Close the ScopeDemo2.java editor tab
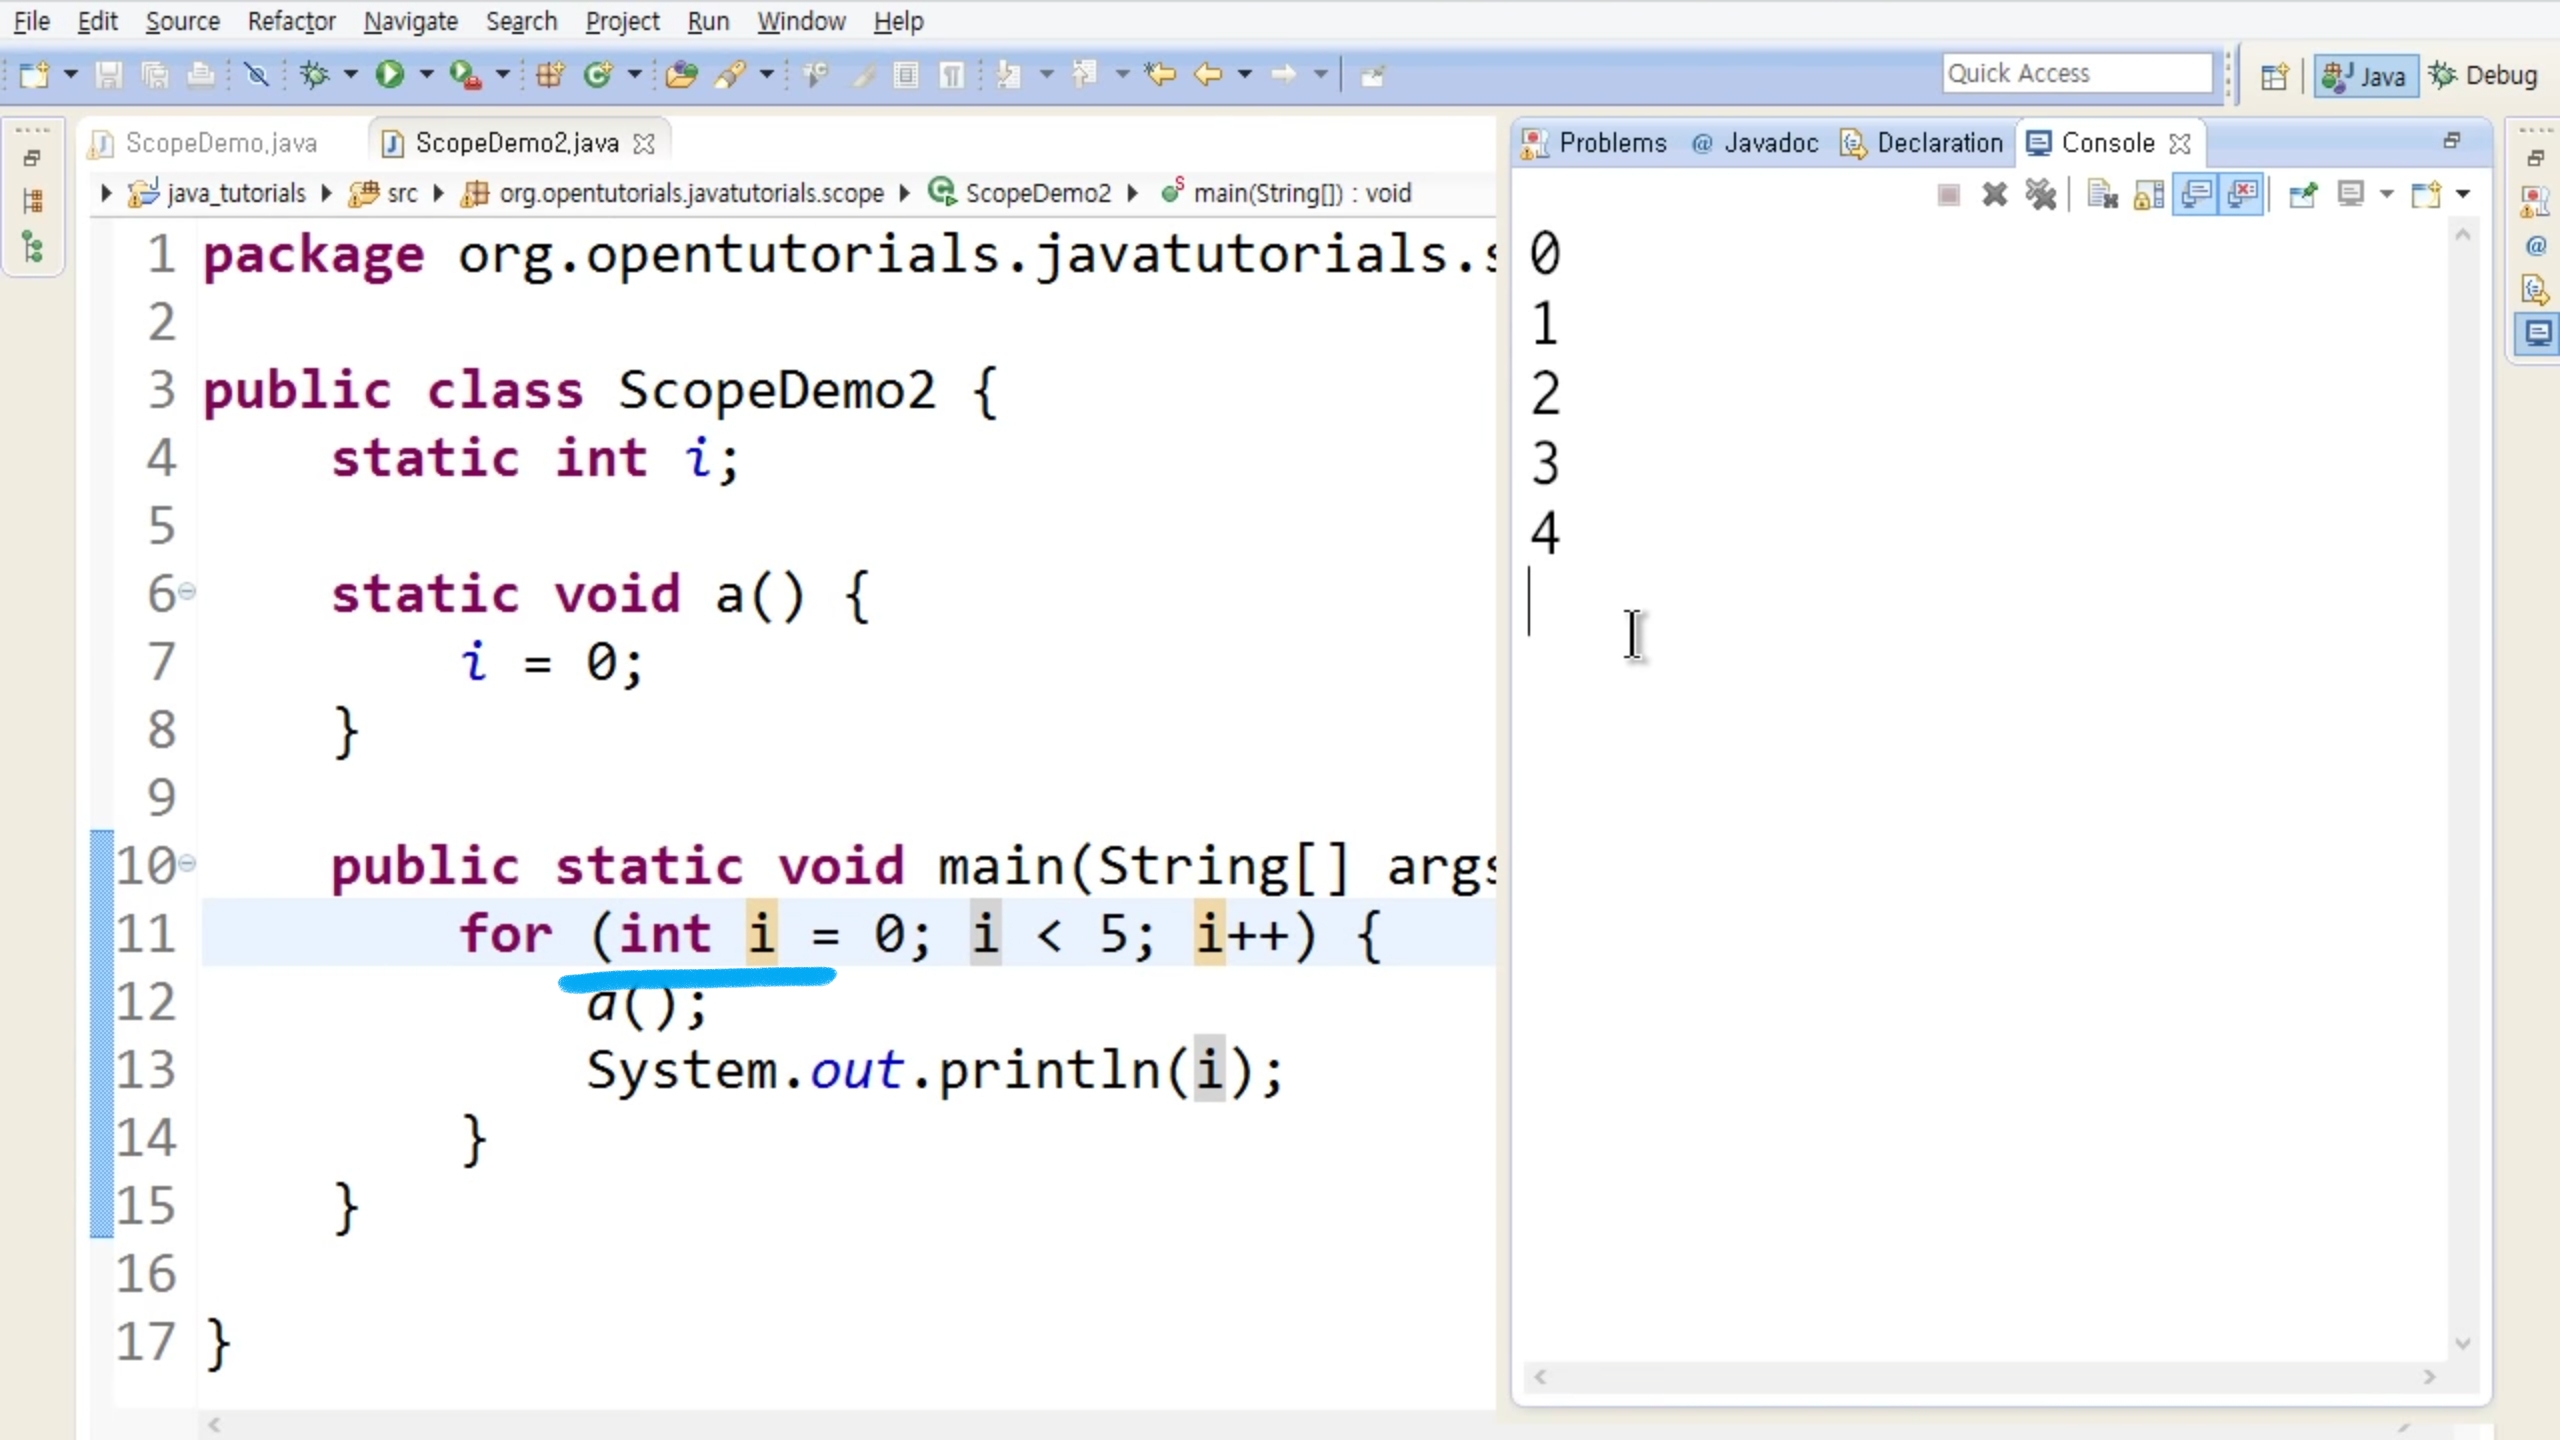Viewport: 2560px width, 1440px height. point(645,144)
